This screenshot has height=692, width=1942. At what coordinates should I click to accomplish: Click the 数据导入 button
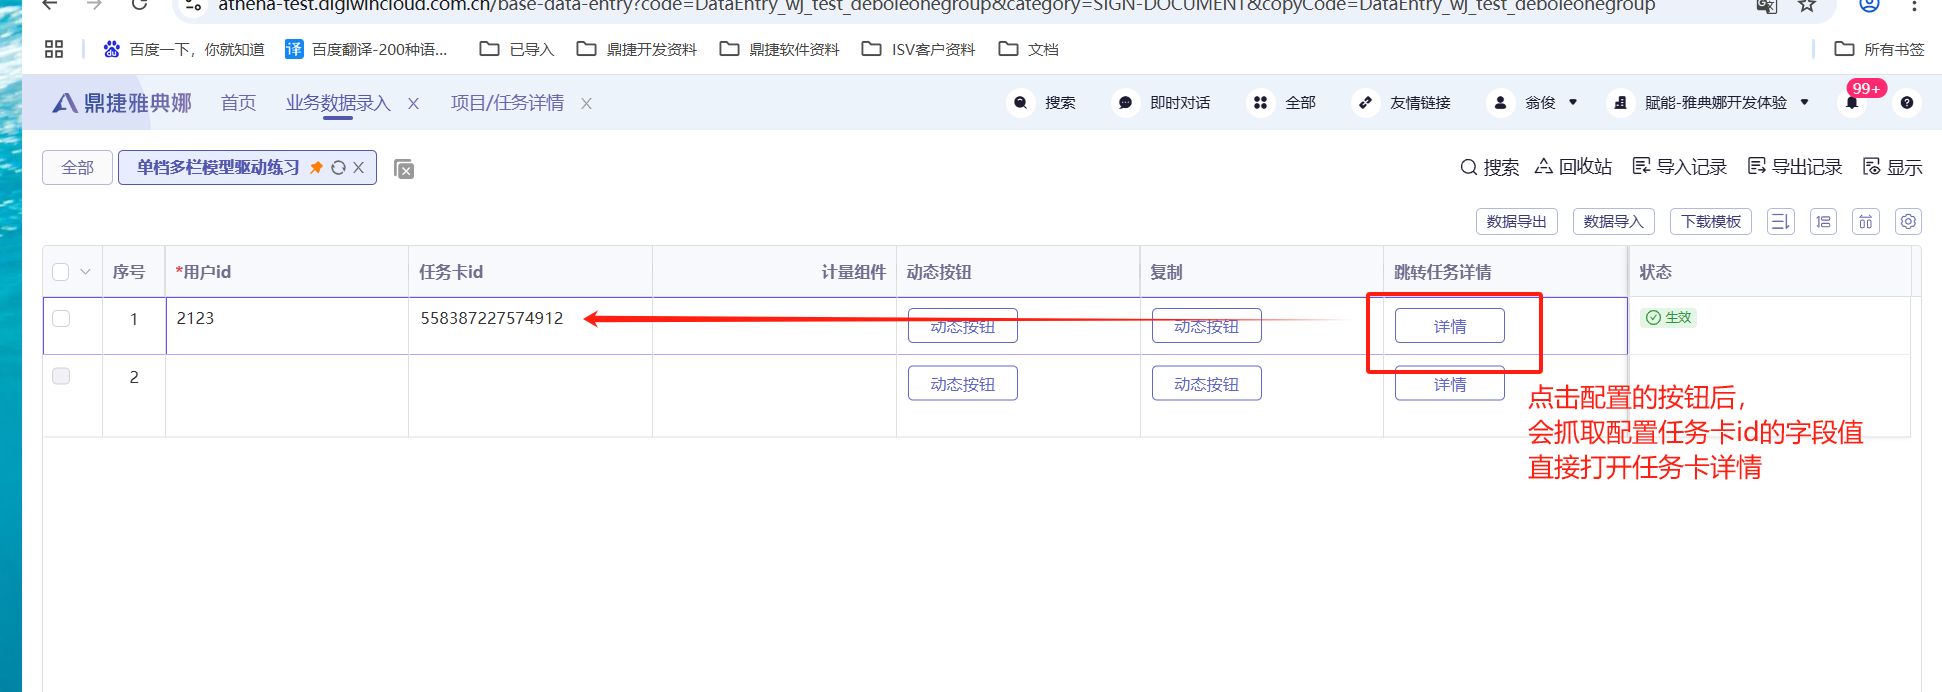[1613, 221]
